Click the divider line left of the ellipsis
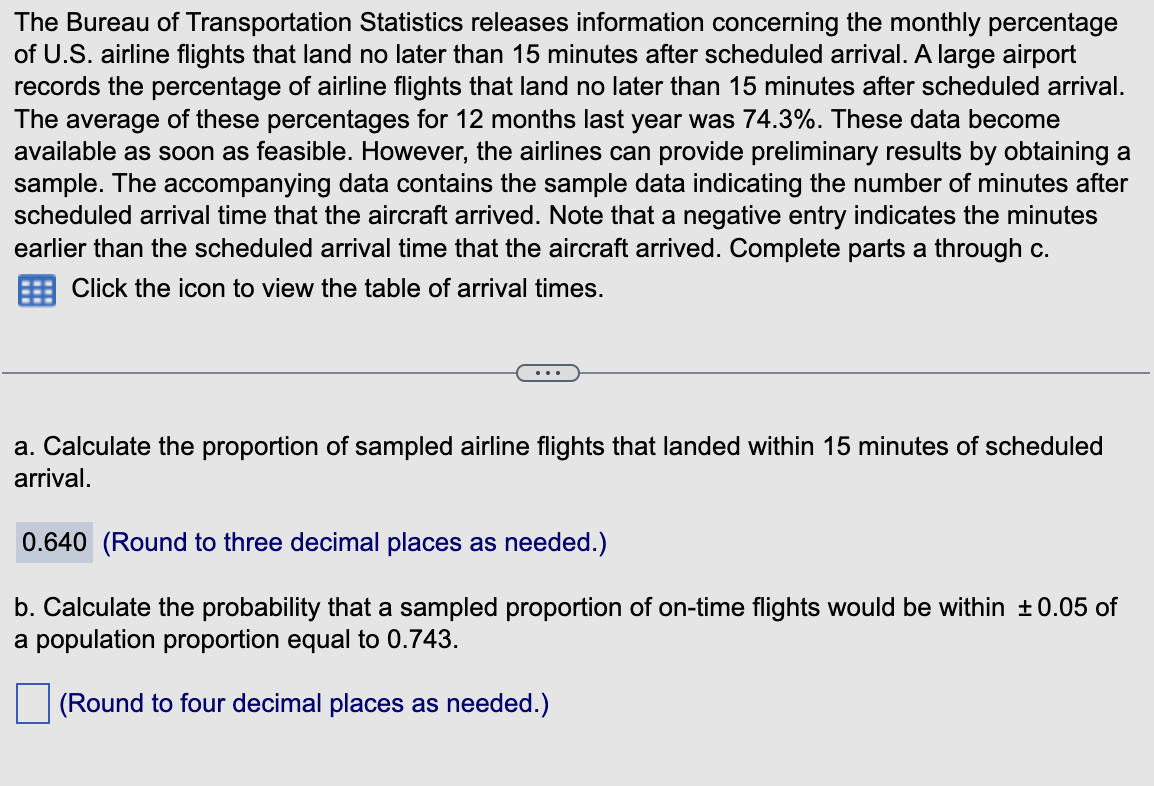1154x786 pixels. pyautogui.click(x=259, y=373)
